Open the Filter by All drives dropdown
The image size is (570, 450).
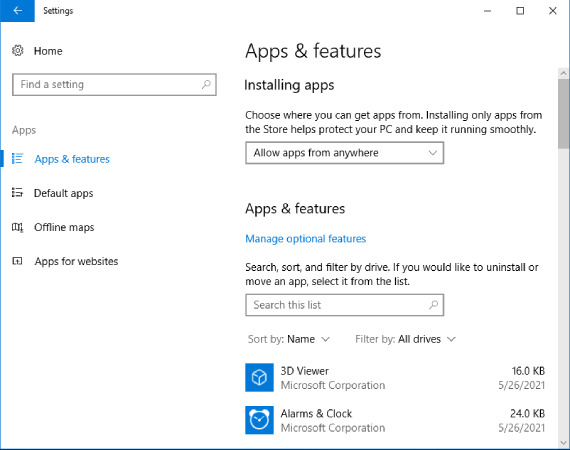[405, 339]
